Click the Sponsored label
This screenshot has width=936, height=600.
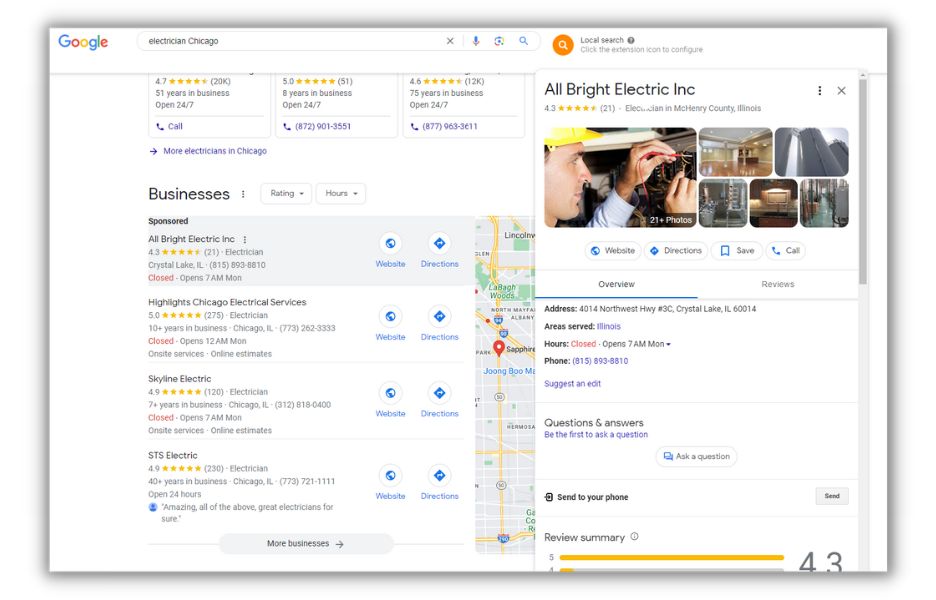pos(168,221)
